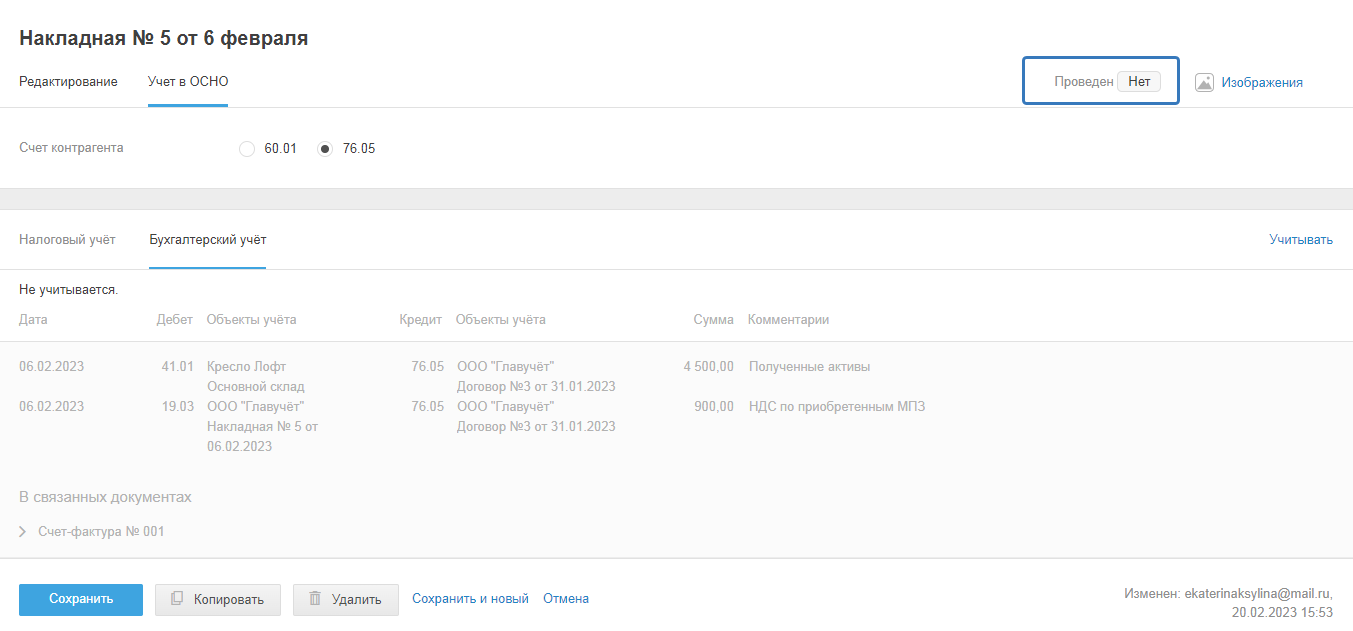Click the Полученные активы comment
Screen dimensions: 1353x631
(x=810, y=367)
